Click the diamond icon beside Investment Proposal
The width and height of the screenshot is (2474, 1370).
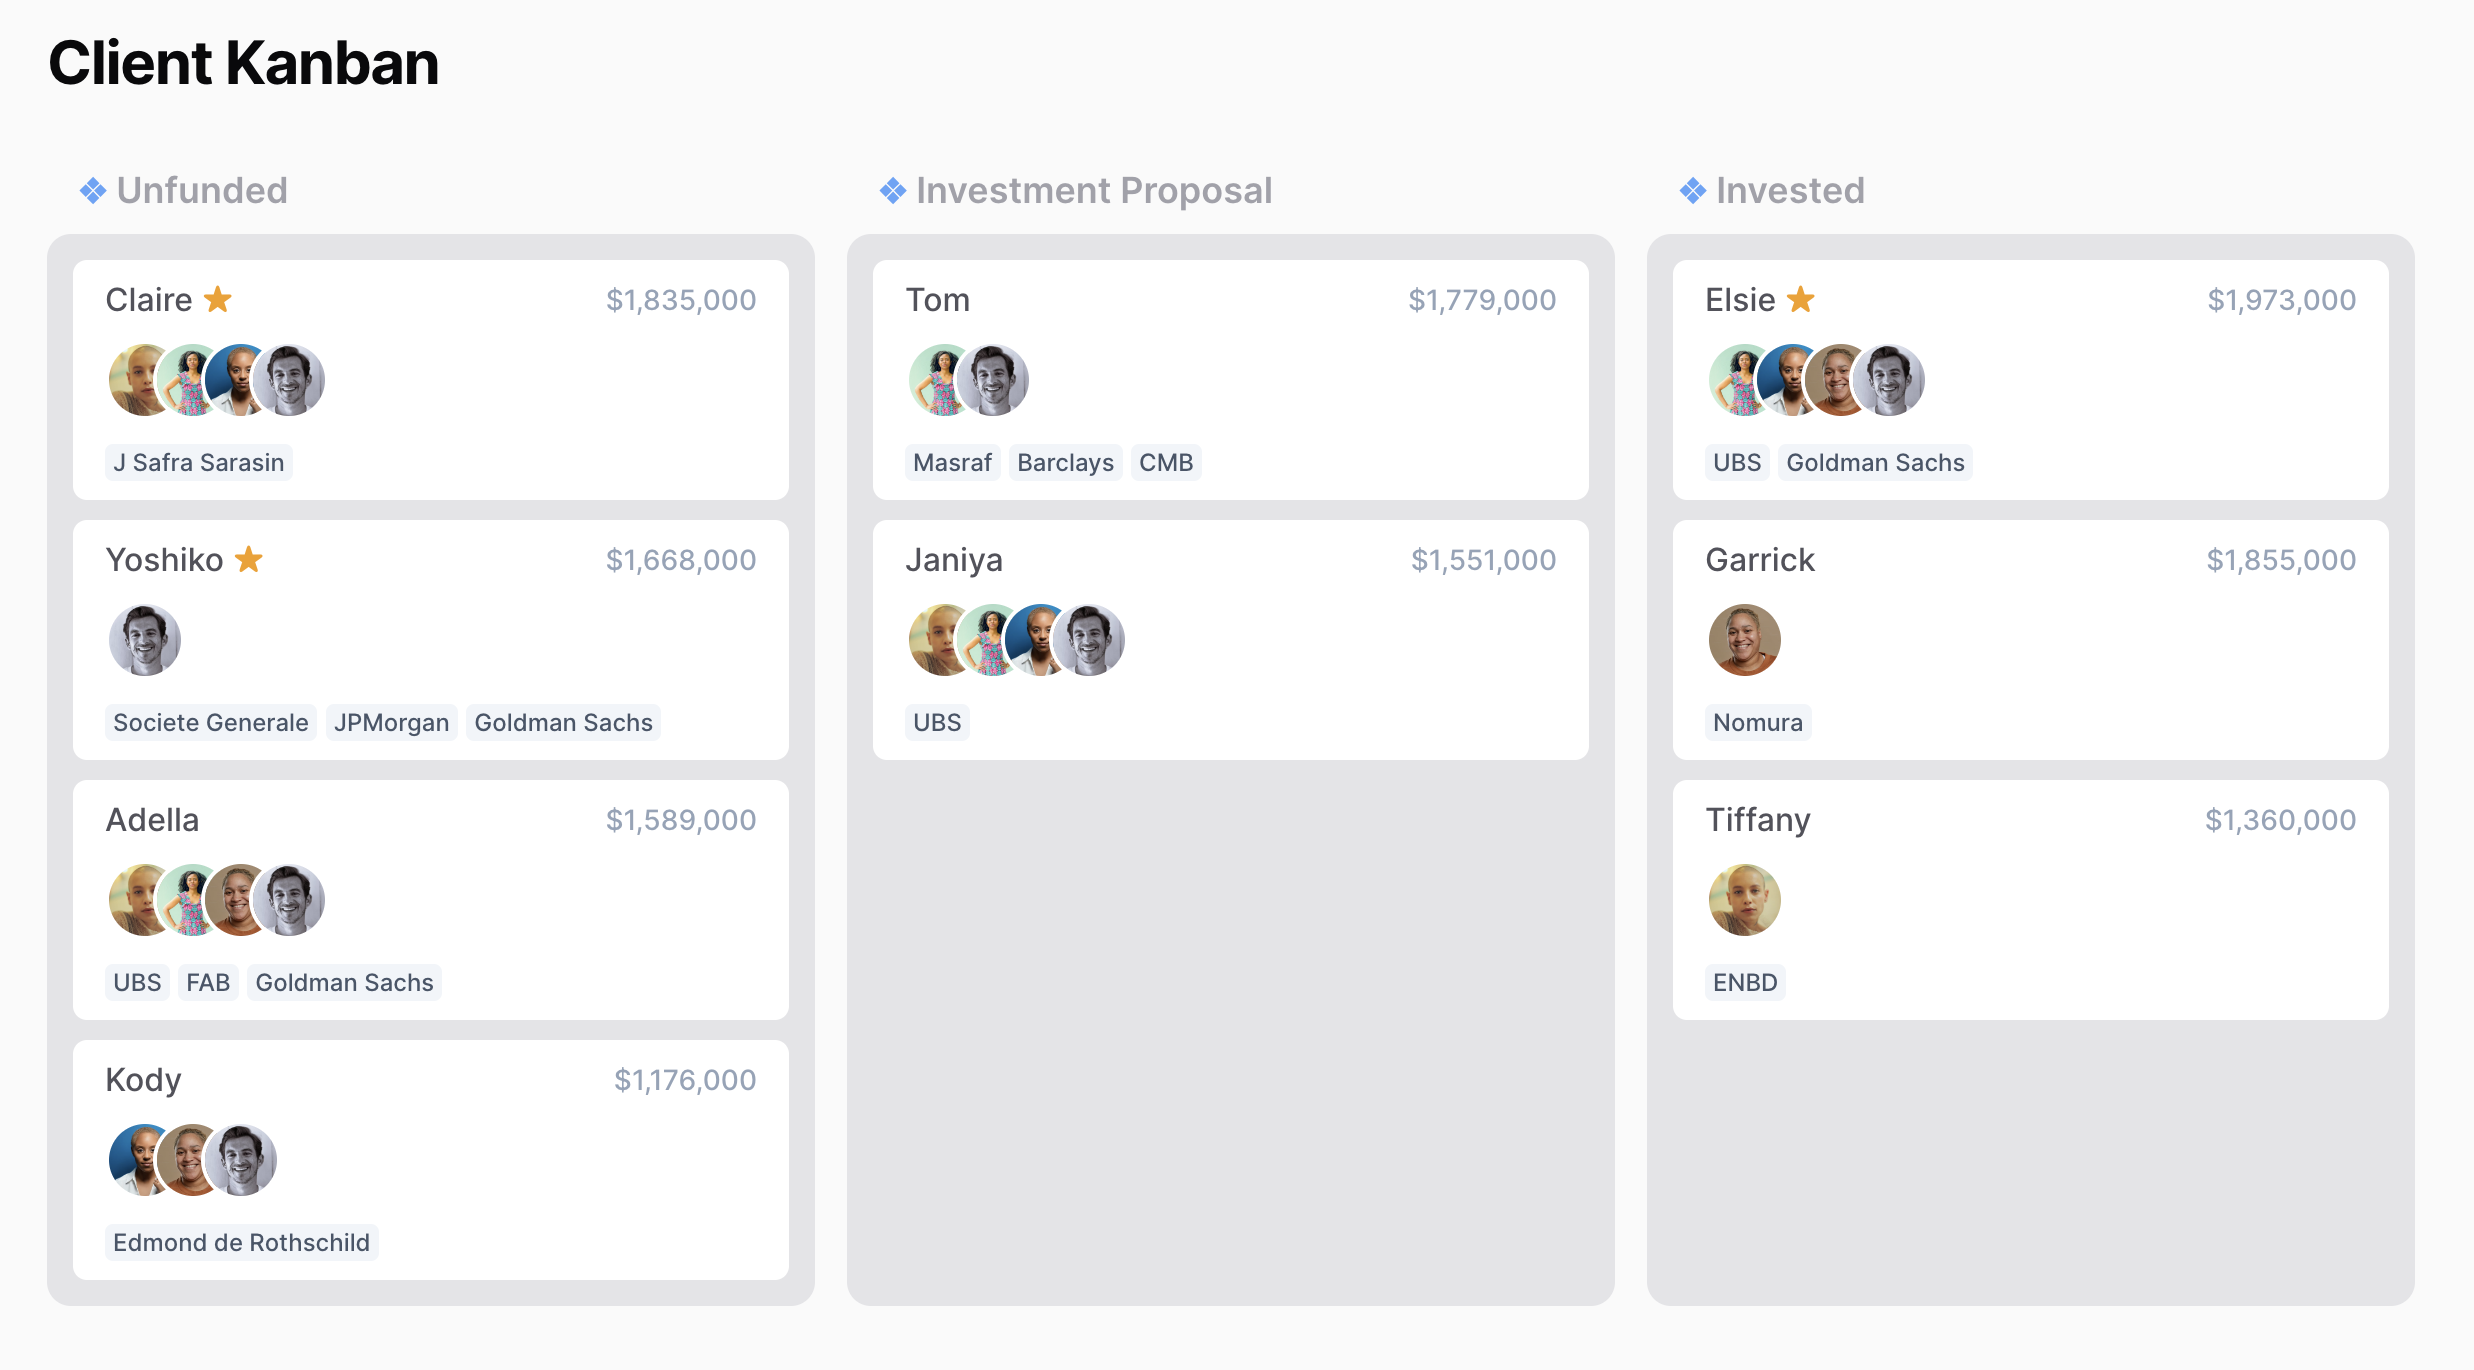[893, 191]
